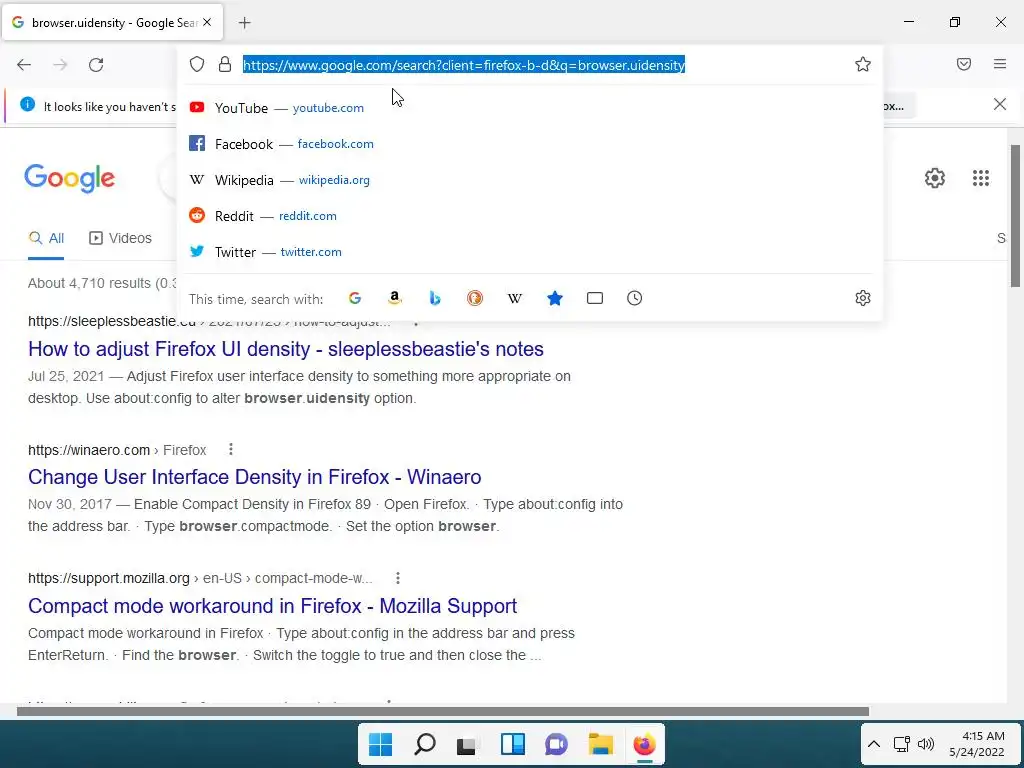Image resolution: width=1024 pixels, height=768 pixels.
Task: Go back with the back arrow
Action: pyautogui.click(x=24, y=65)
